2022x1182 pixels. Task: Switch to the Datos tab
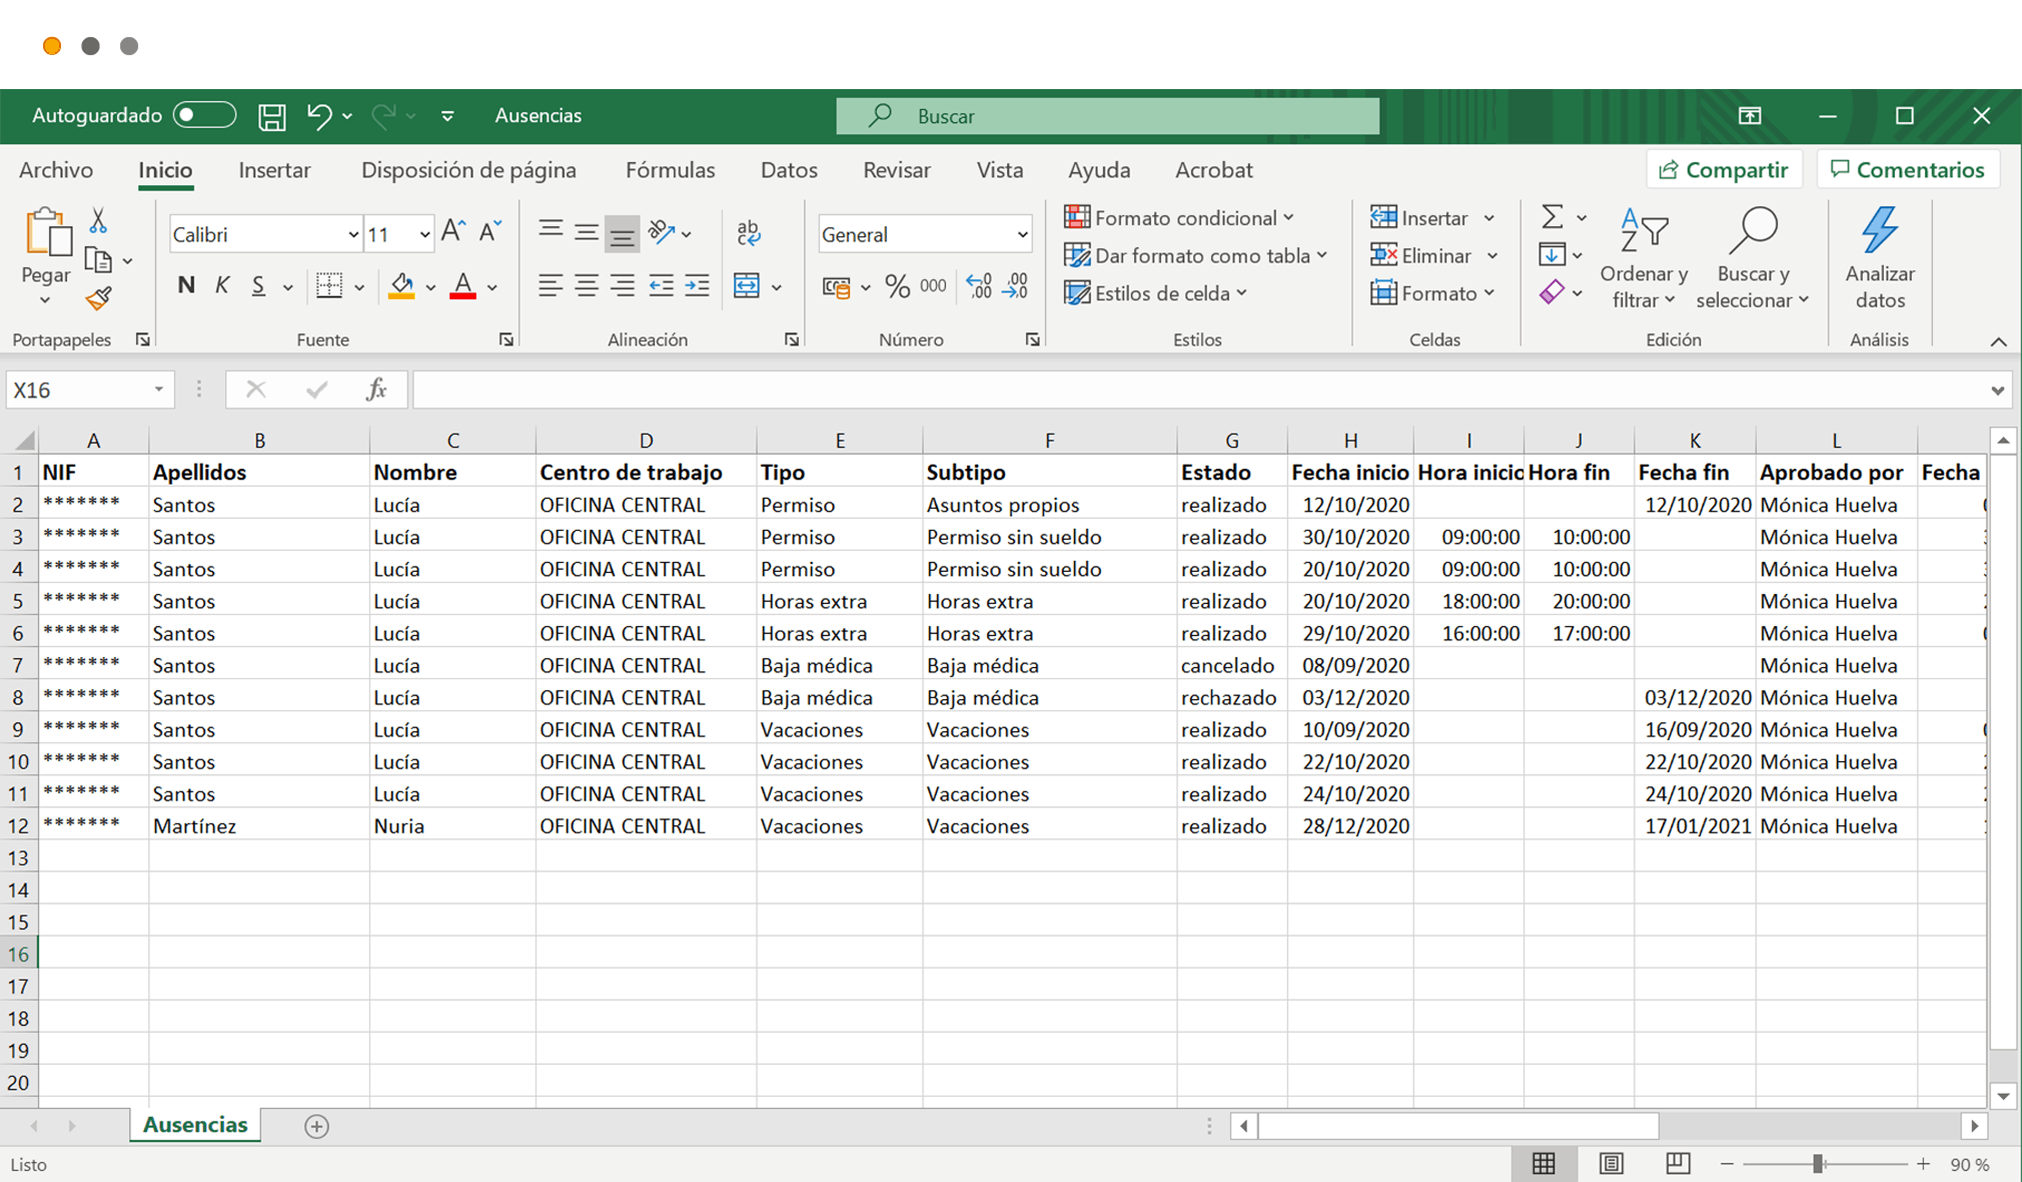click(789, 170)
